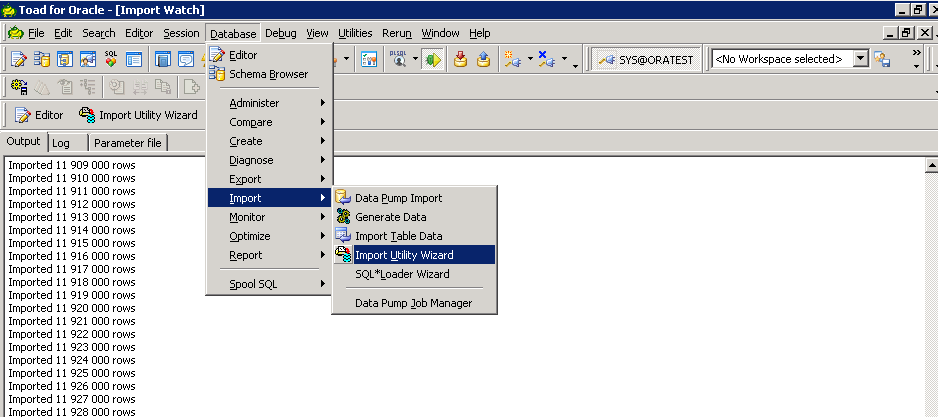
Task: Click the new connection plug icon
Action: 514,59
